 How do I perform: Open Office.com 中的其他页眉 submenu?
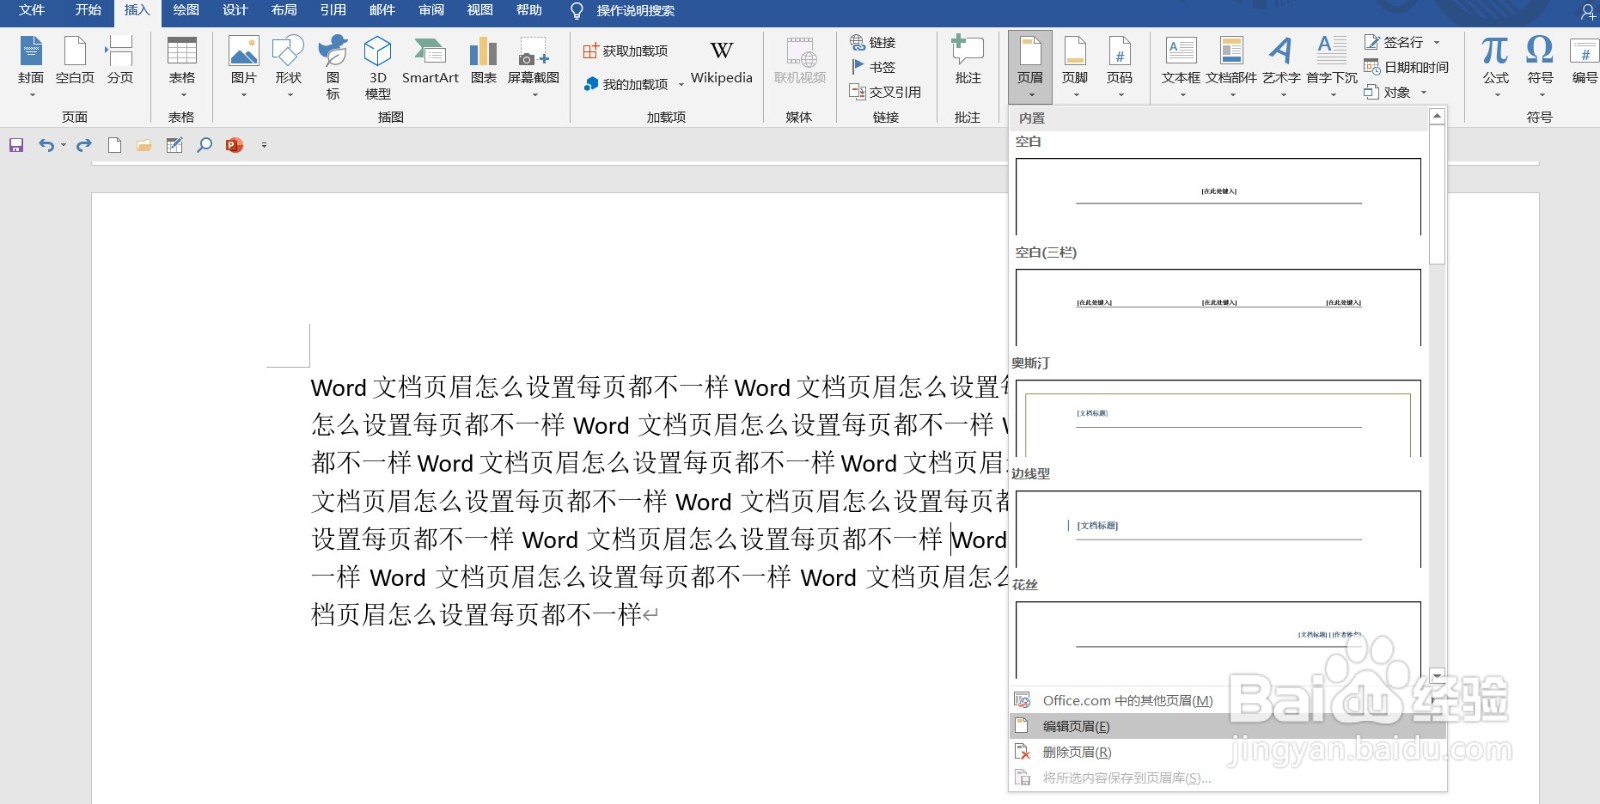coord(1228,700)
